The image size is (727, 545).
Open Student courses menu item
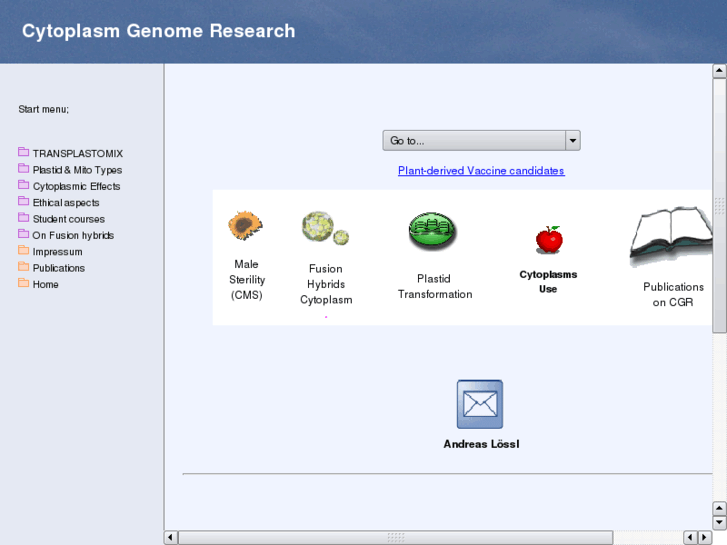click(x=68, y=219)
